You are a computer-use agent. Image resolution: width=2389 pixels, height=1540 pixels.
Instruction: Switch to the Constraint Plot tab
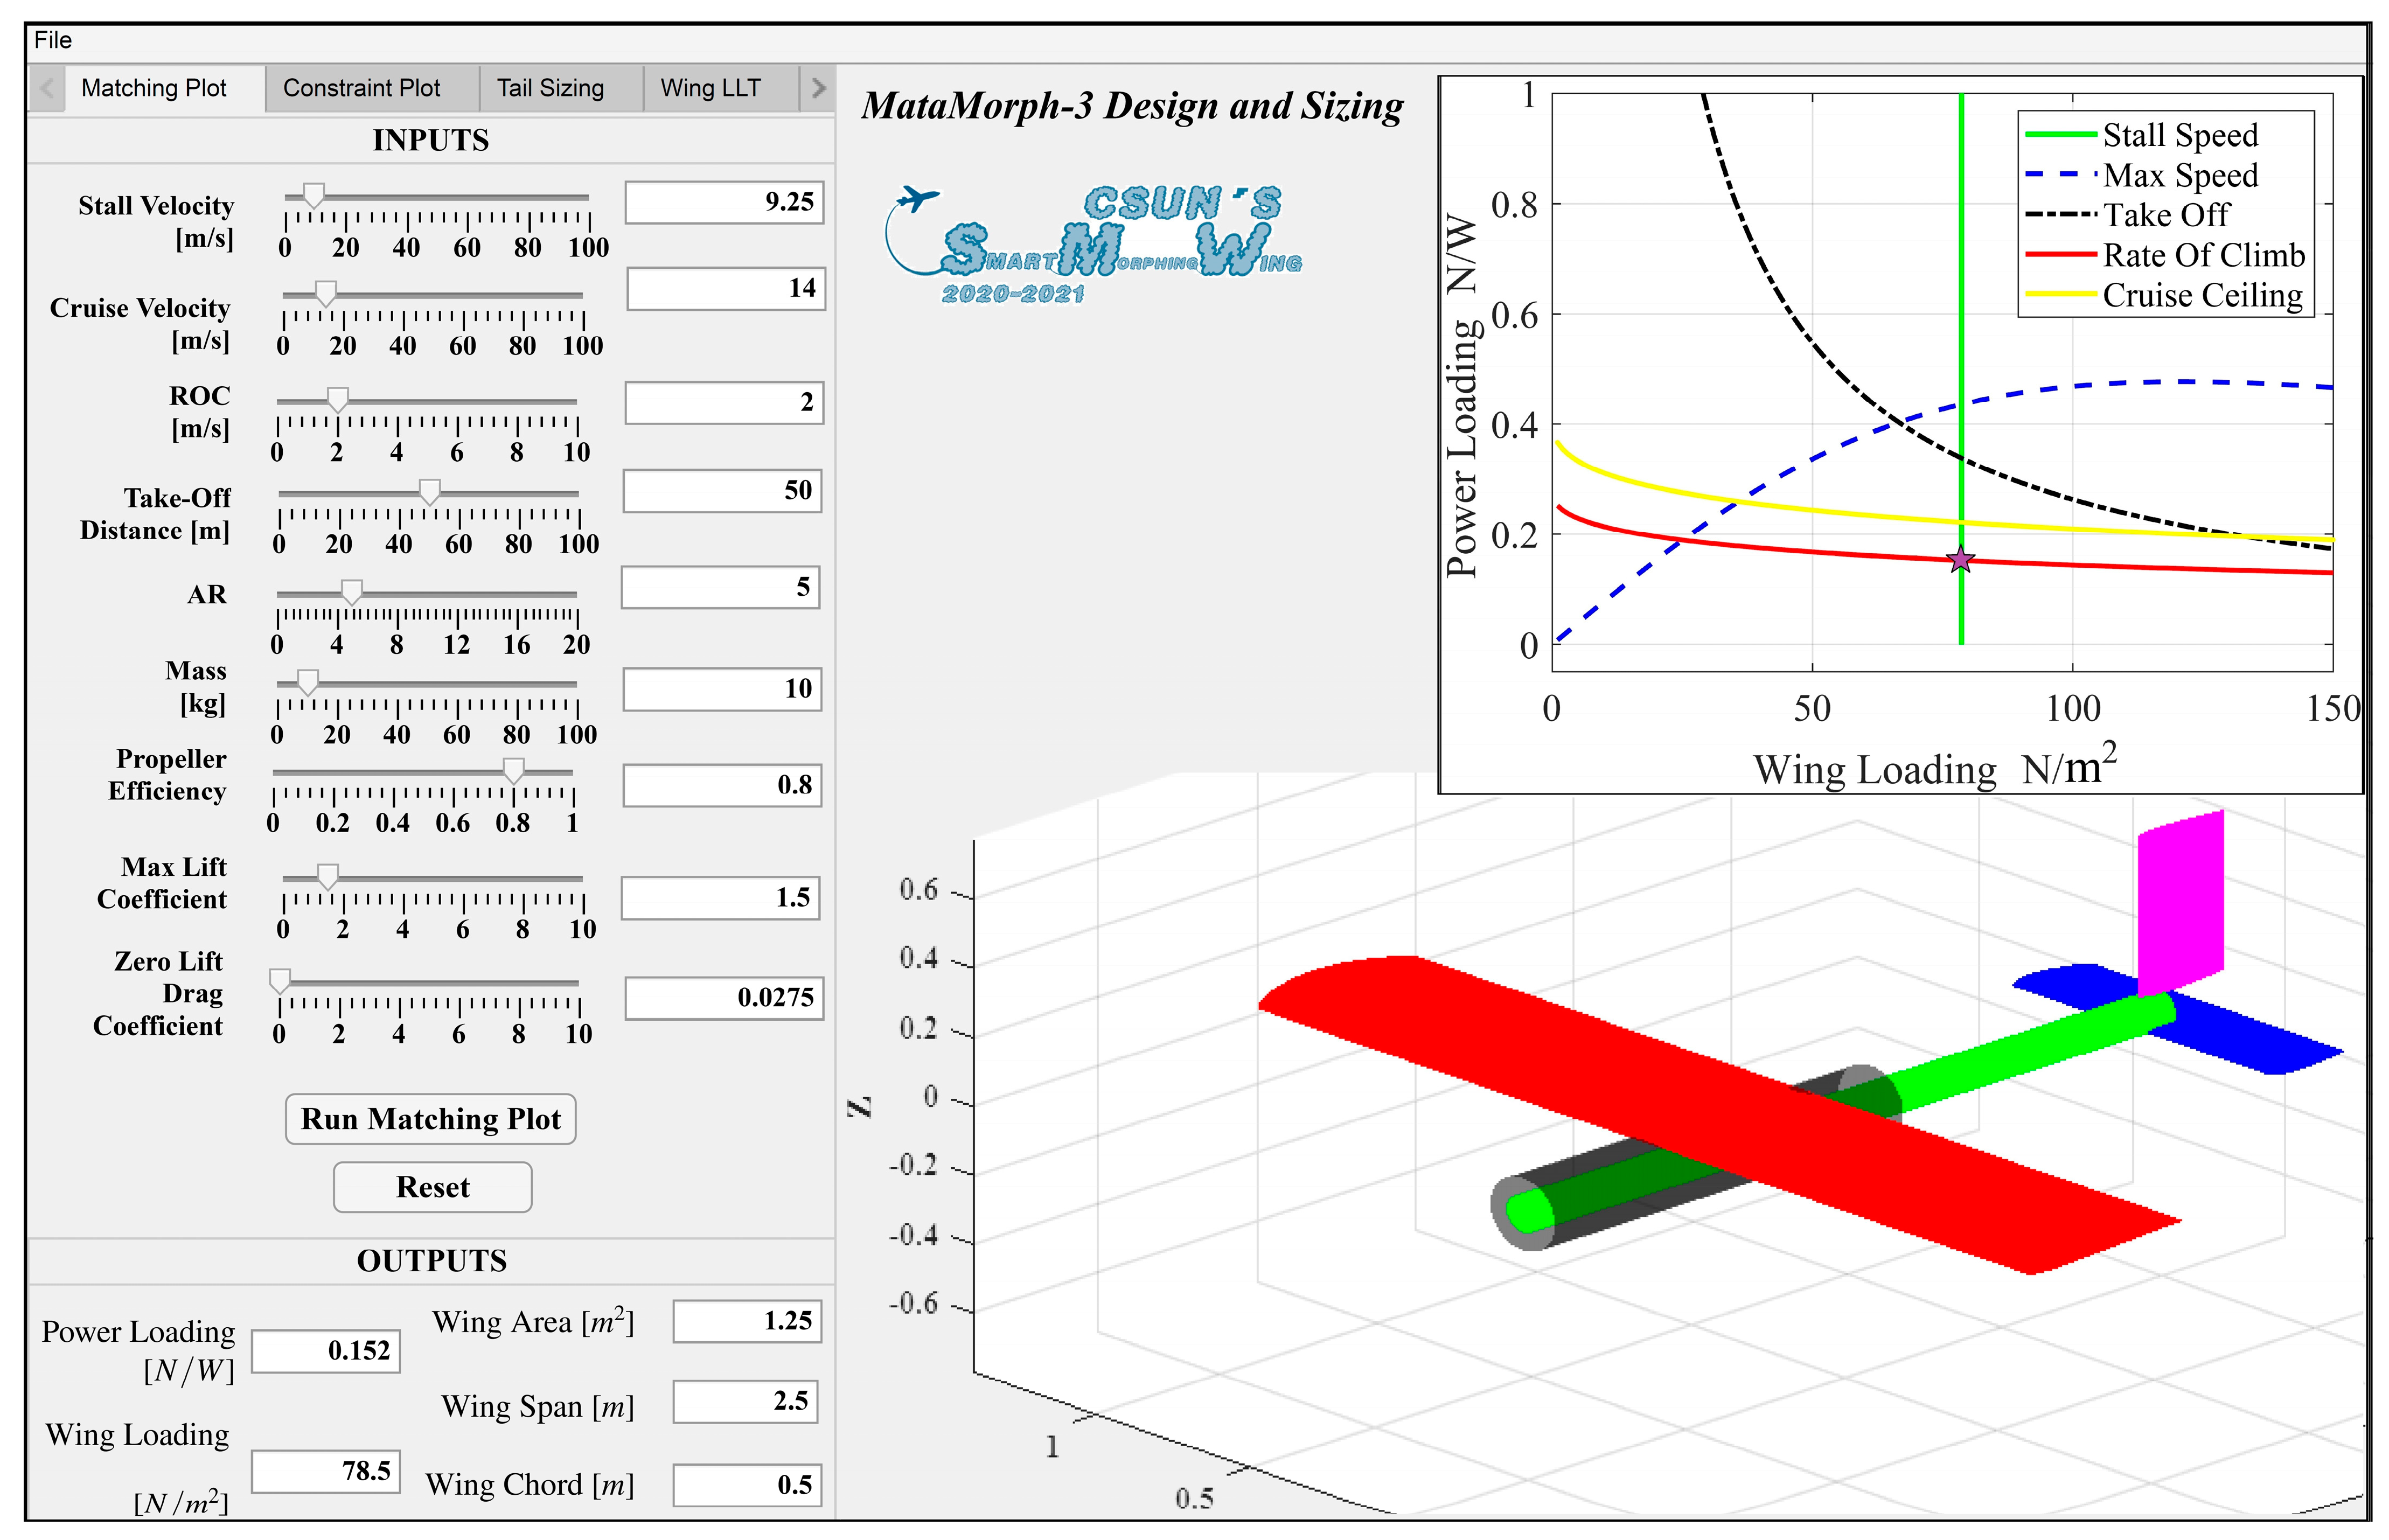pos(361,88)
